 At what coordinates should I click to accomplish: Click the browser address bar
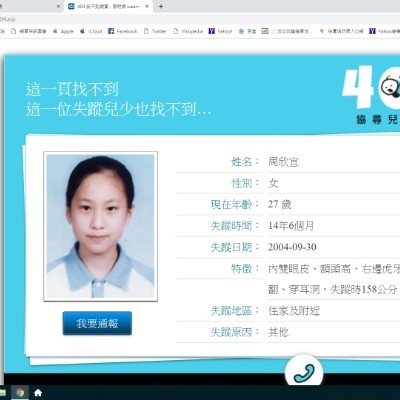pos(200,19)
